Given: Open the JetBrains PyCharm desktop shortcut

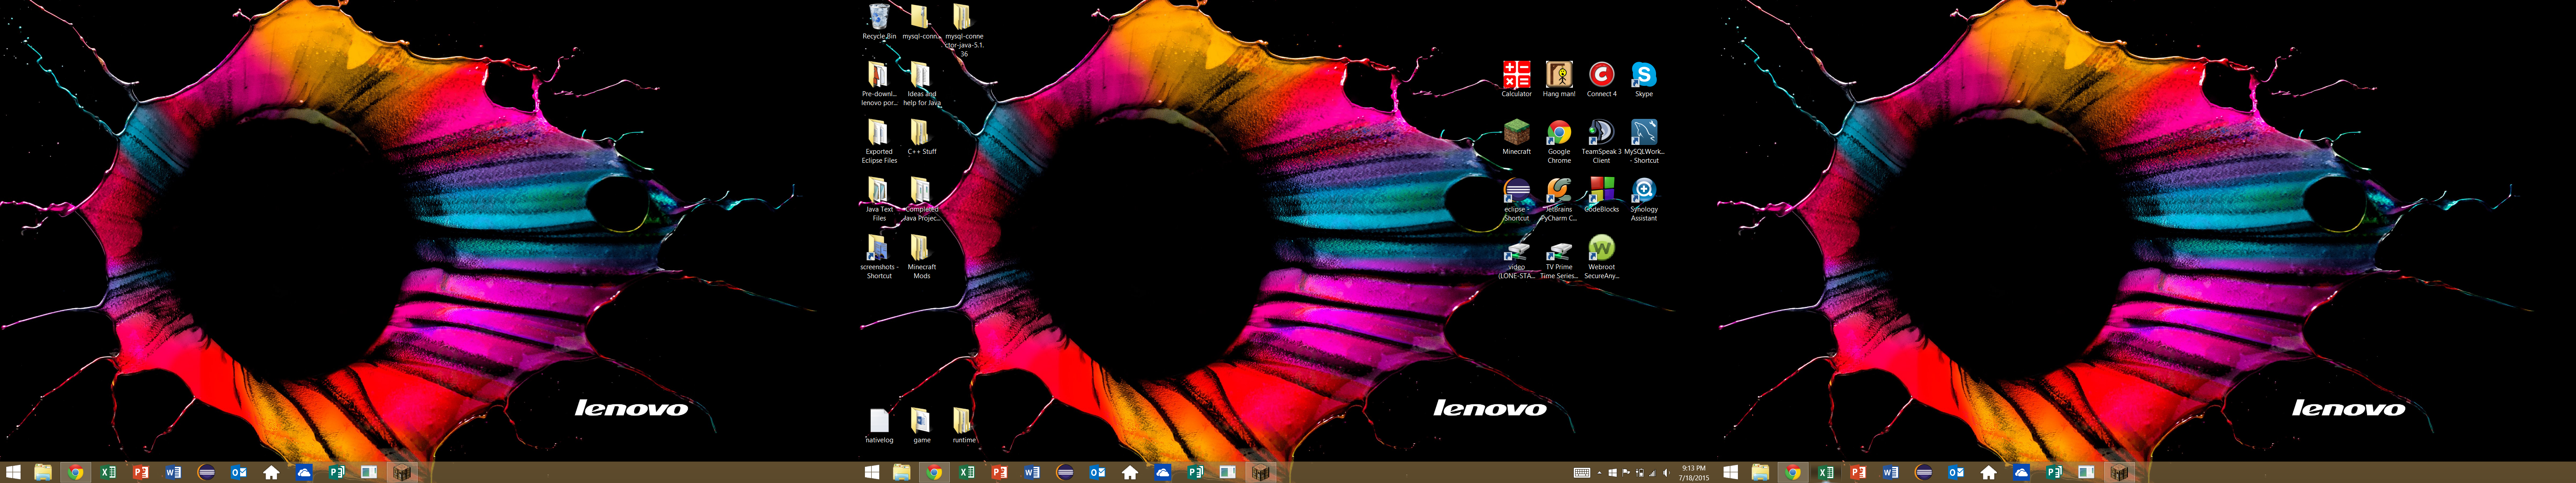Looking at the screenshot, I should pos(1558,199).
